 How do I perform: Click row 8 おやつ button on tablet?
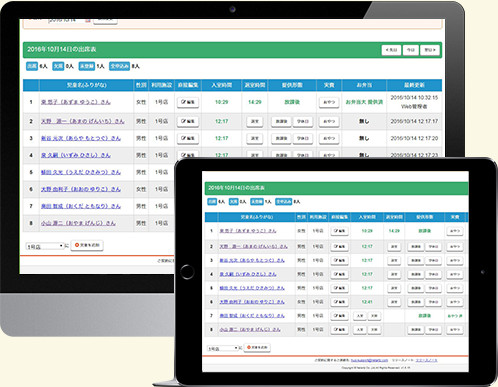pos(455,330)
